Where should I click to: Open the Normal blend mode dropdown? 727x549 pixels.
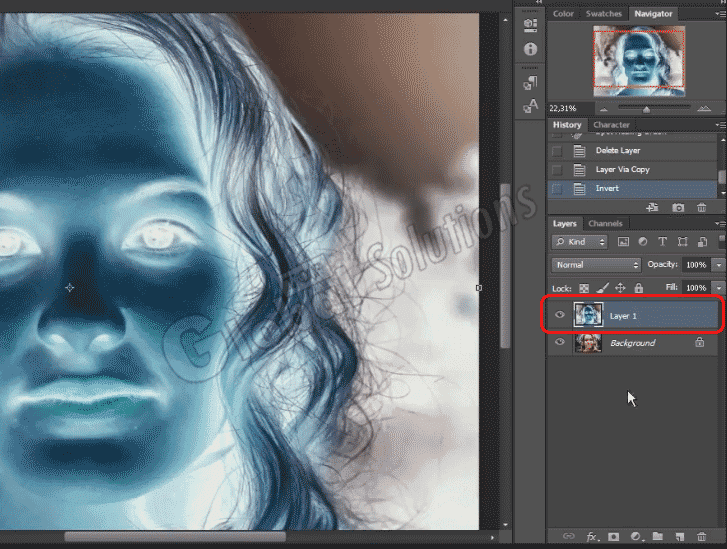coord(596,265)
